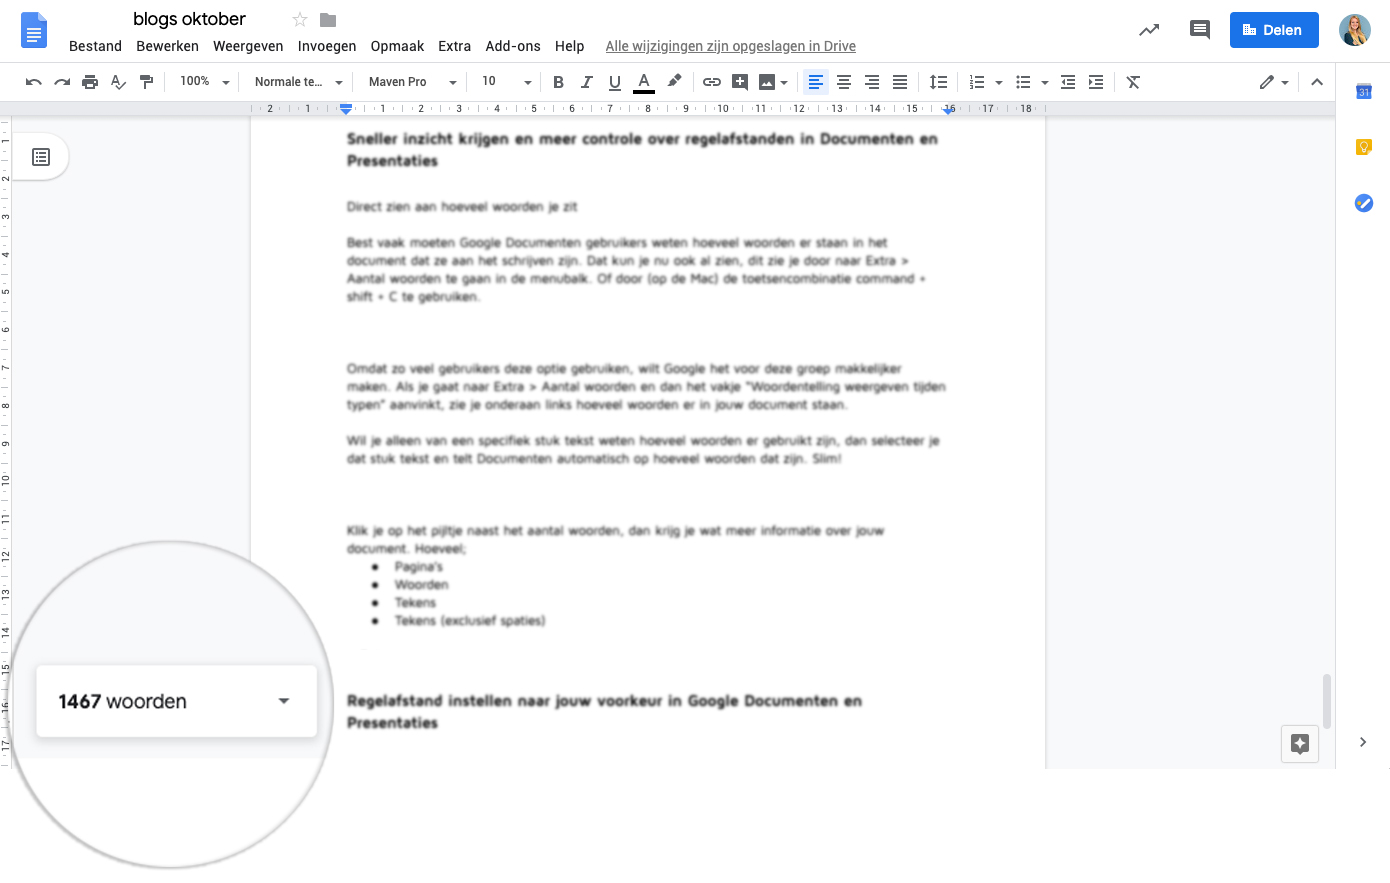The image size is (1390, 883).
Task: Toggle italic formatting
Action: pos(587,82)
